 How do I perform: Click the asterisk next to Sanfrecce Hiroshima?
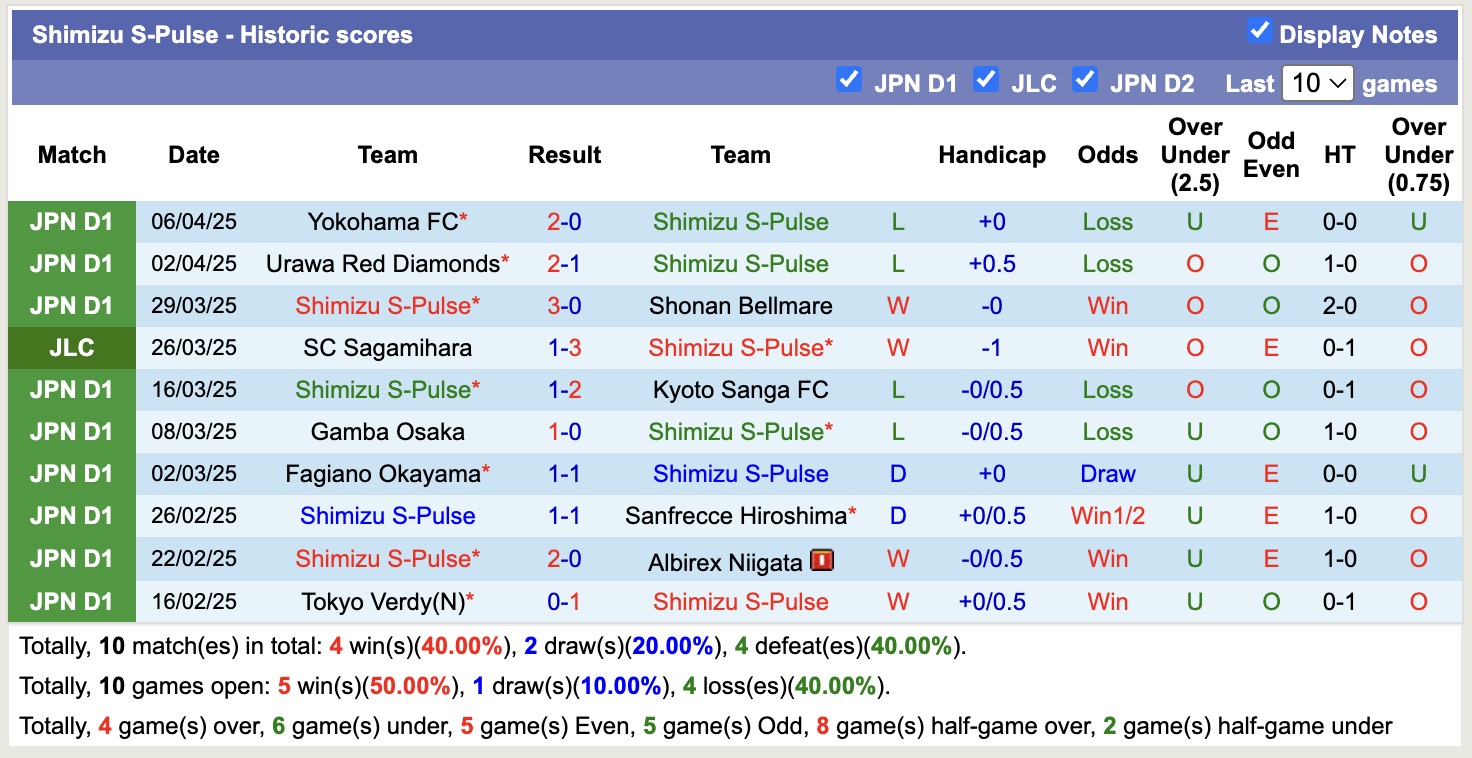tap(854, 510)
